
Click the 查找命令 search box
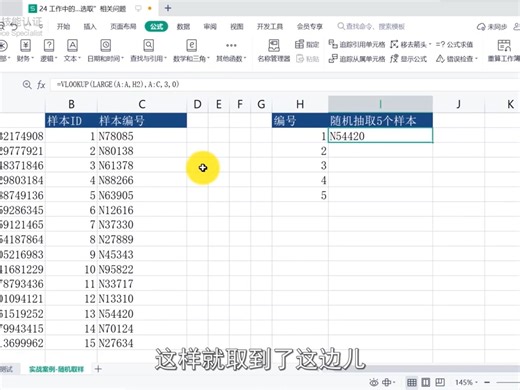(371, 26)
